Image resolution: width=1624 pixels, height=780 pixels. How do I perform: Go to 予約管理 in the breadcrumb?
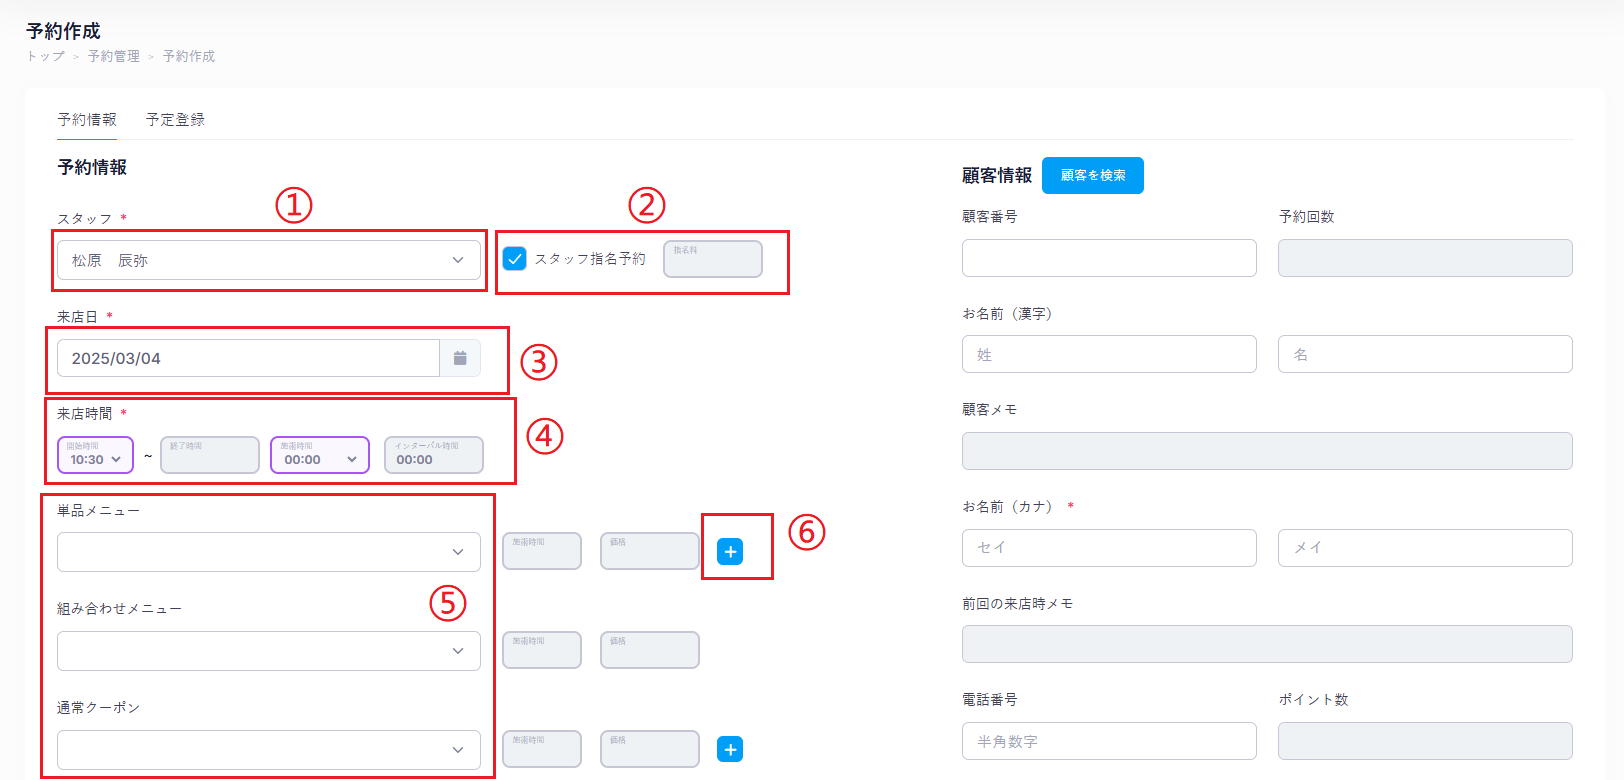(x=114, y=56)
